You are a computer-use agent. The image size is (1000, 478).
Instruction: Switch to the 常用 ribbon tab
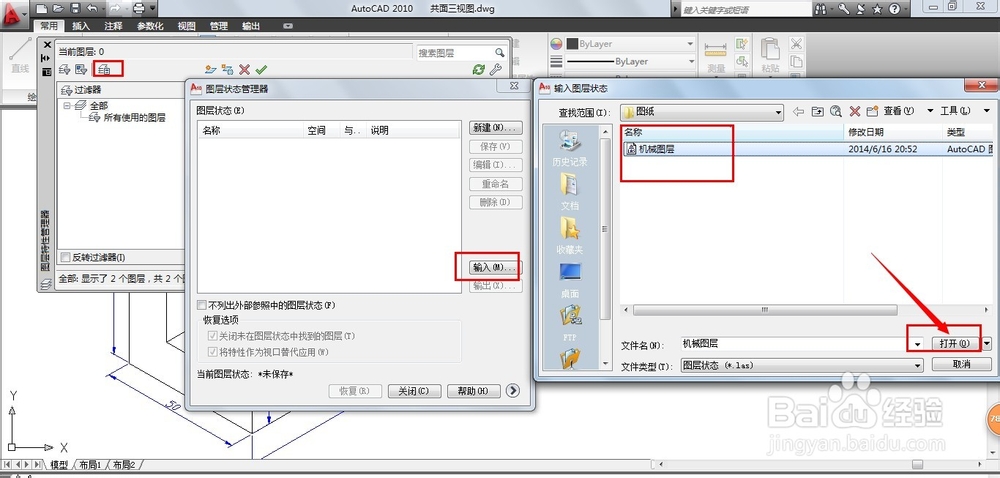click(x=48, y=26)
